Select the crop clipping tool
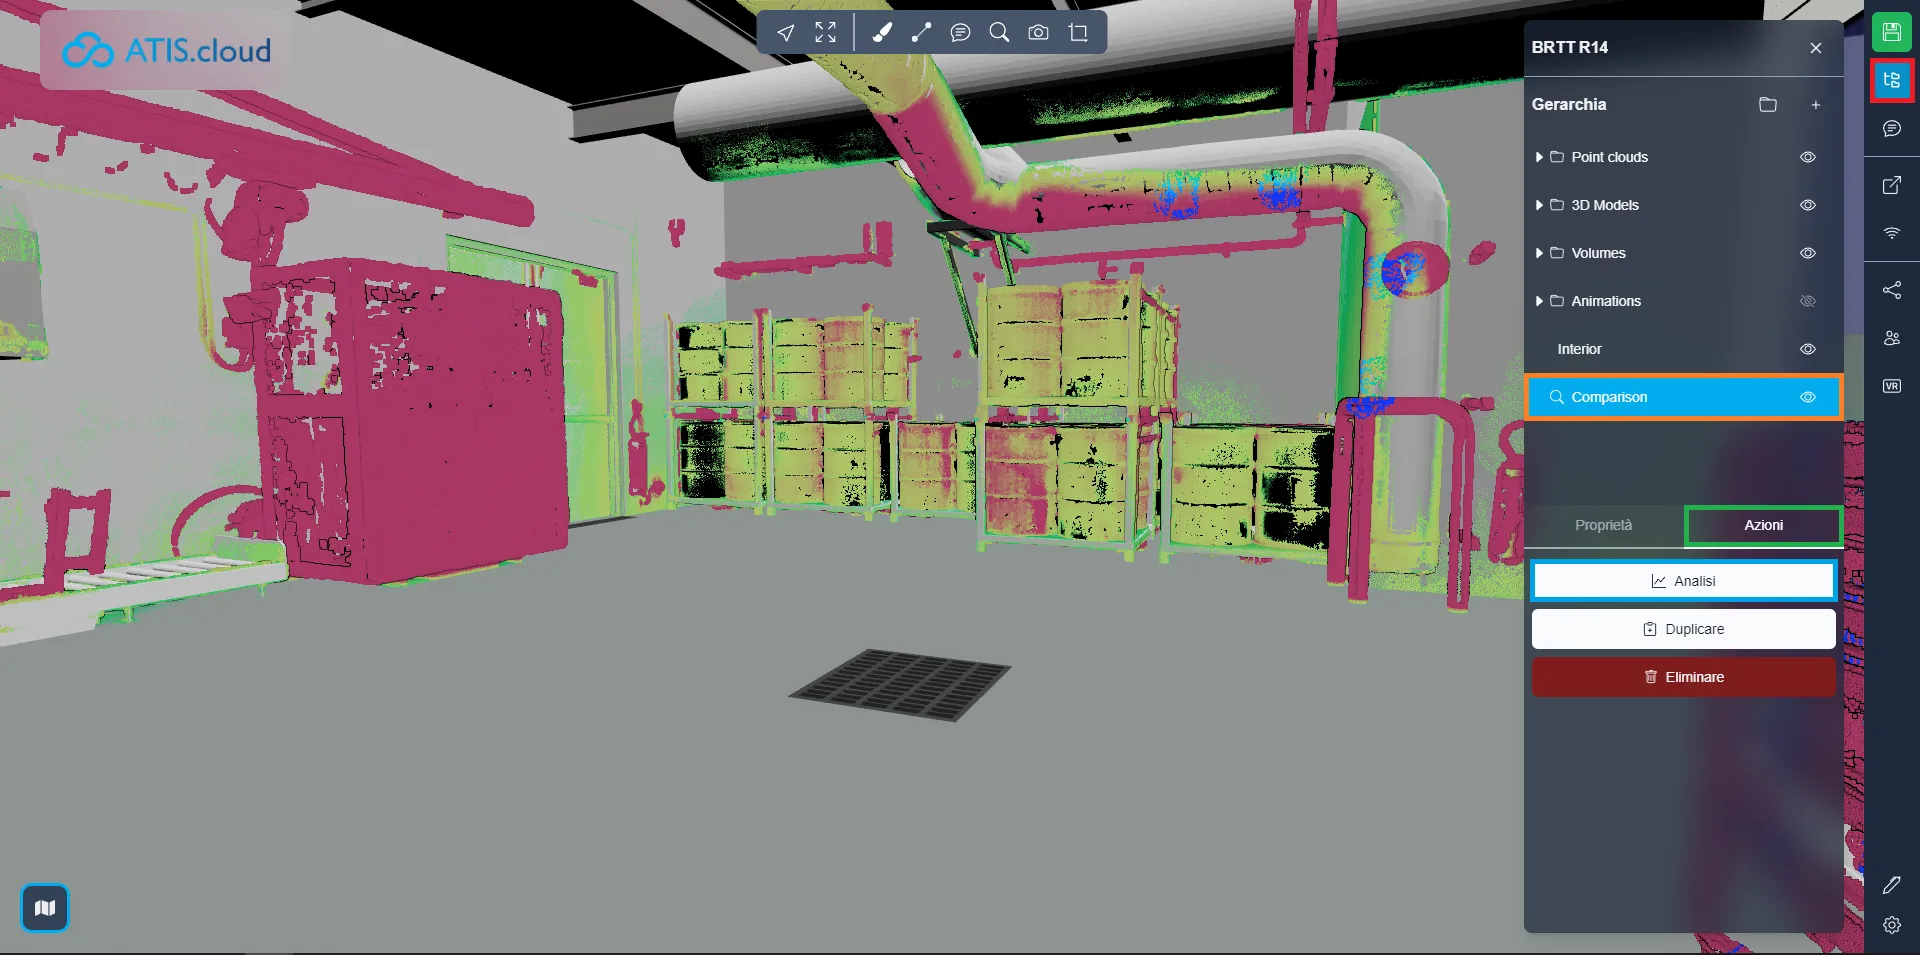This screenshot has width=1920, height=955. [1078, 33]
